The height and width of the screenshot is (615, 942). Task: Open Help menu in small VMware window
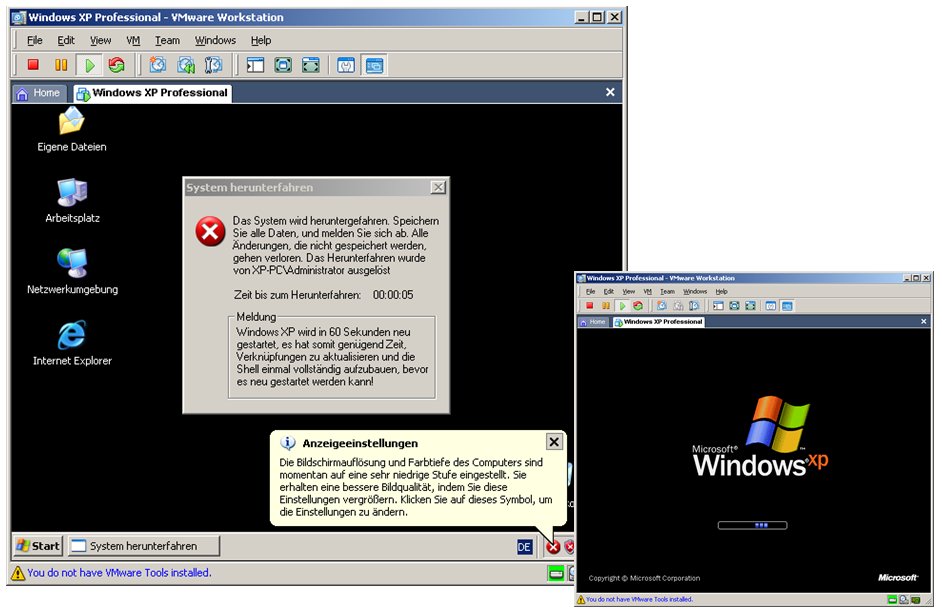[722, 291]
